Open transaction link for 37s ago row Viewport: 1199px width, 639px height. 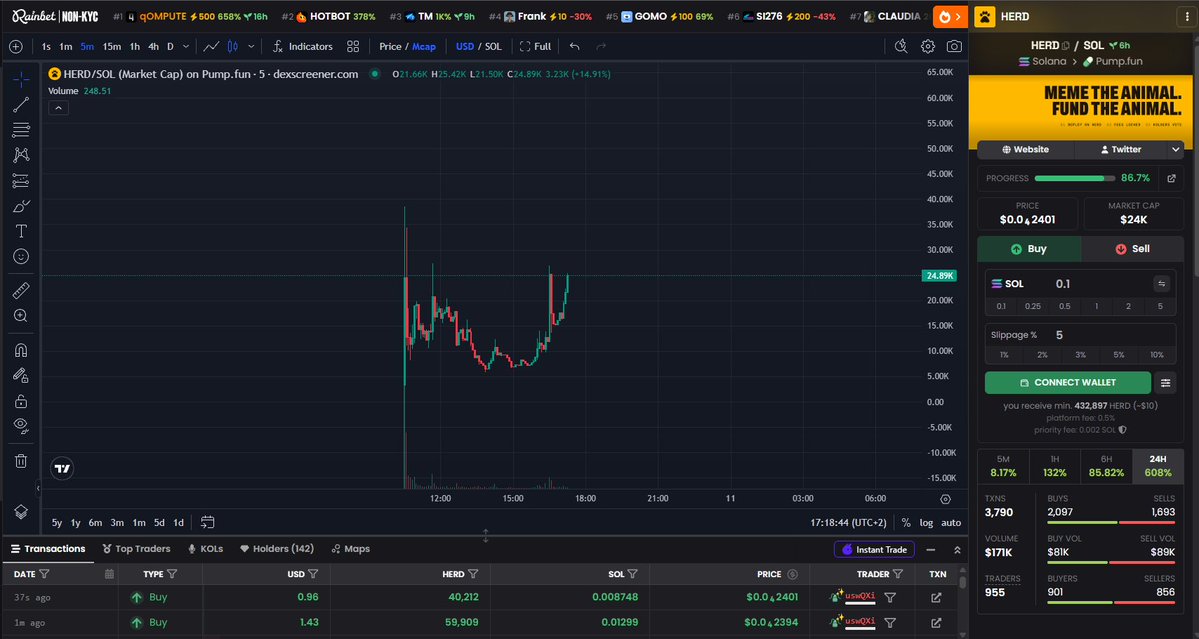(936, 598)
